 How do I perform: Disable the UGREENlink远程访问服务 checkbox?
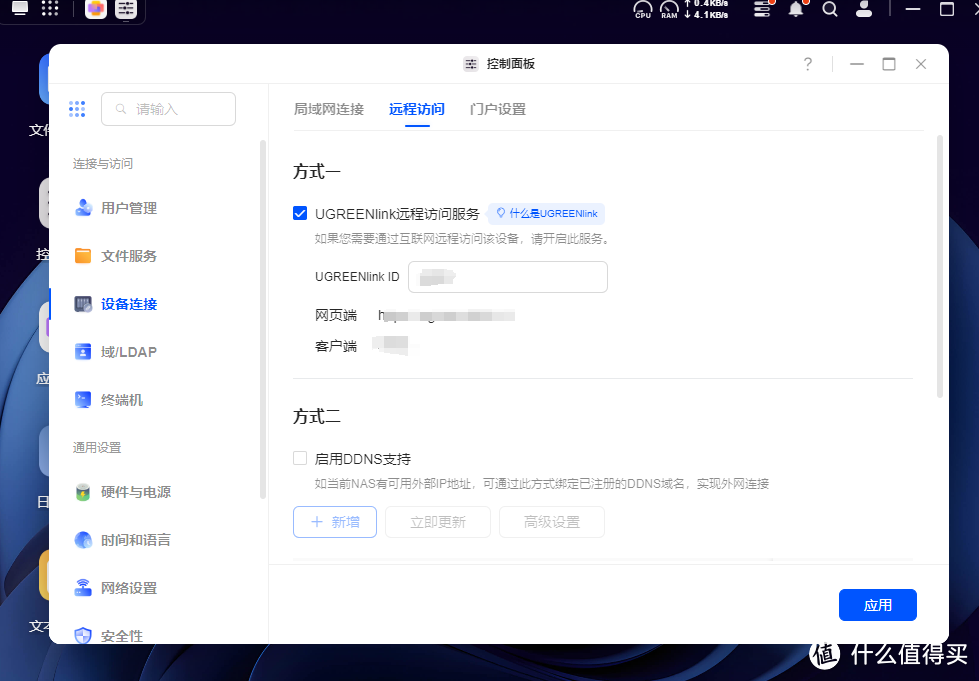pyautogui.click(x=300, y=213)
